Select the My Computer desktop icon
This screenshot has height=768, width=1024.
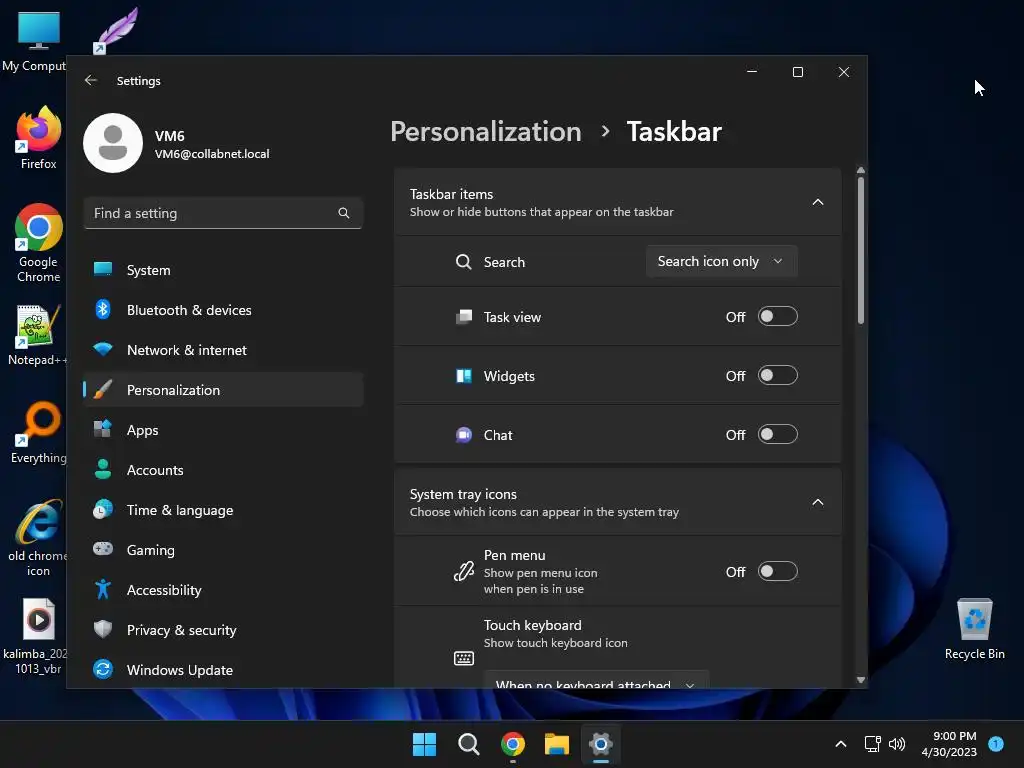click(x=36, y=40)
